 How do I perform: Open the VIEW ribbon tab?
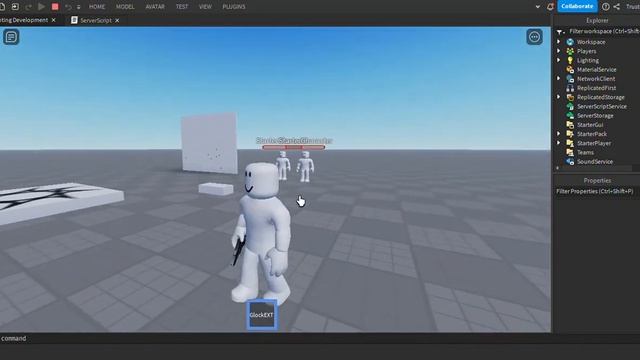click(x=205, y=7)
